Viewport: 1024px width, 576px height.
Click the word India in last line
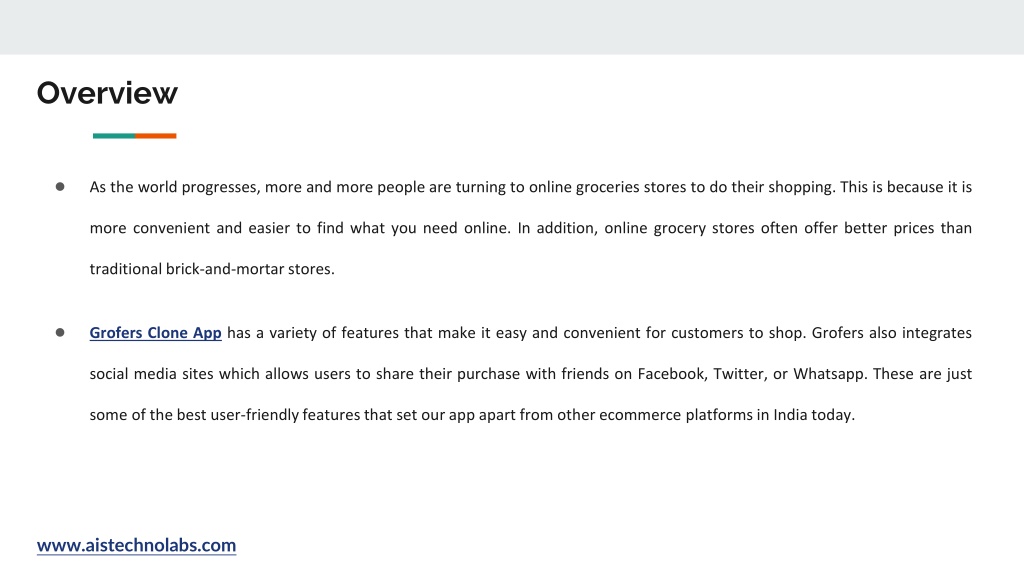[x=790, y=415]
